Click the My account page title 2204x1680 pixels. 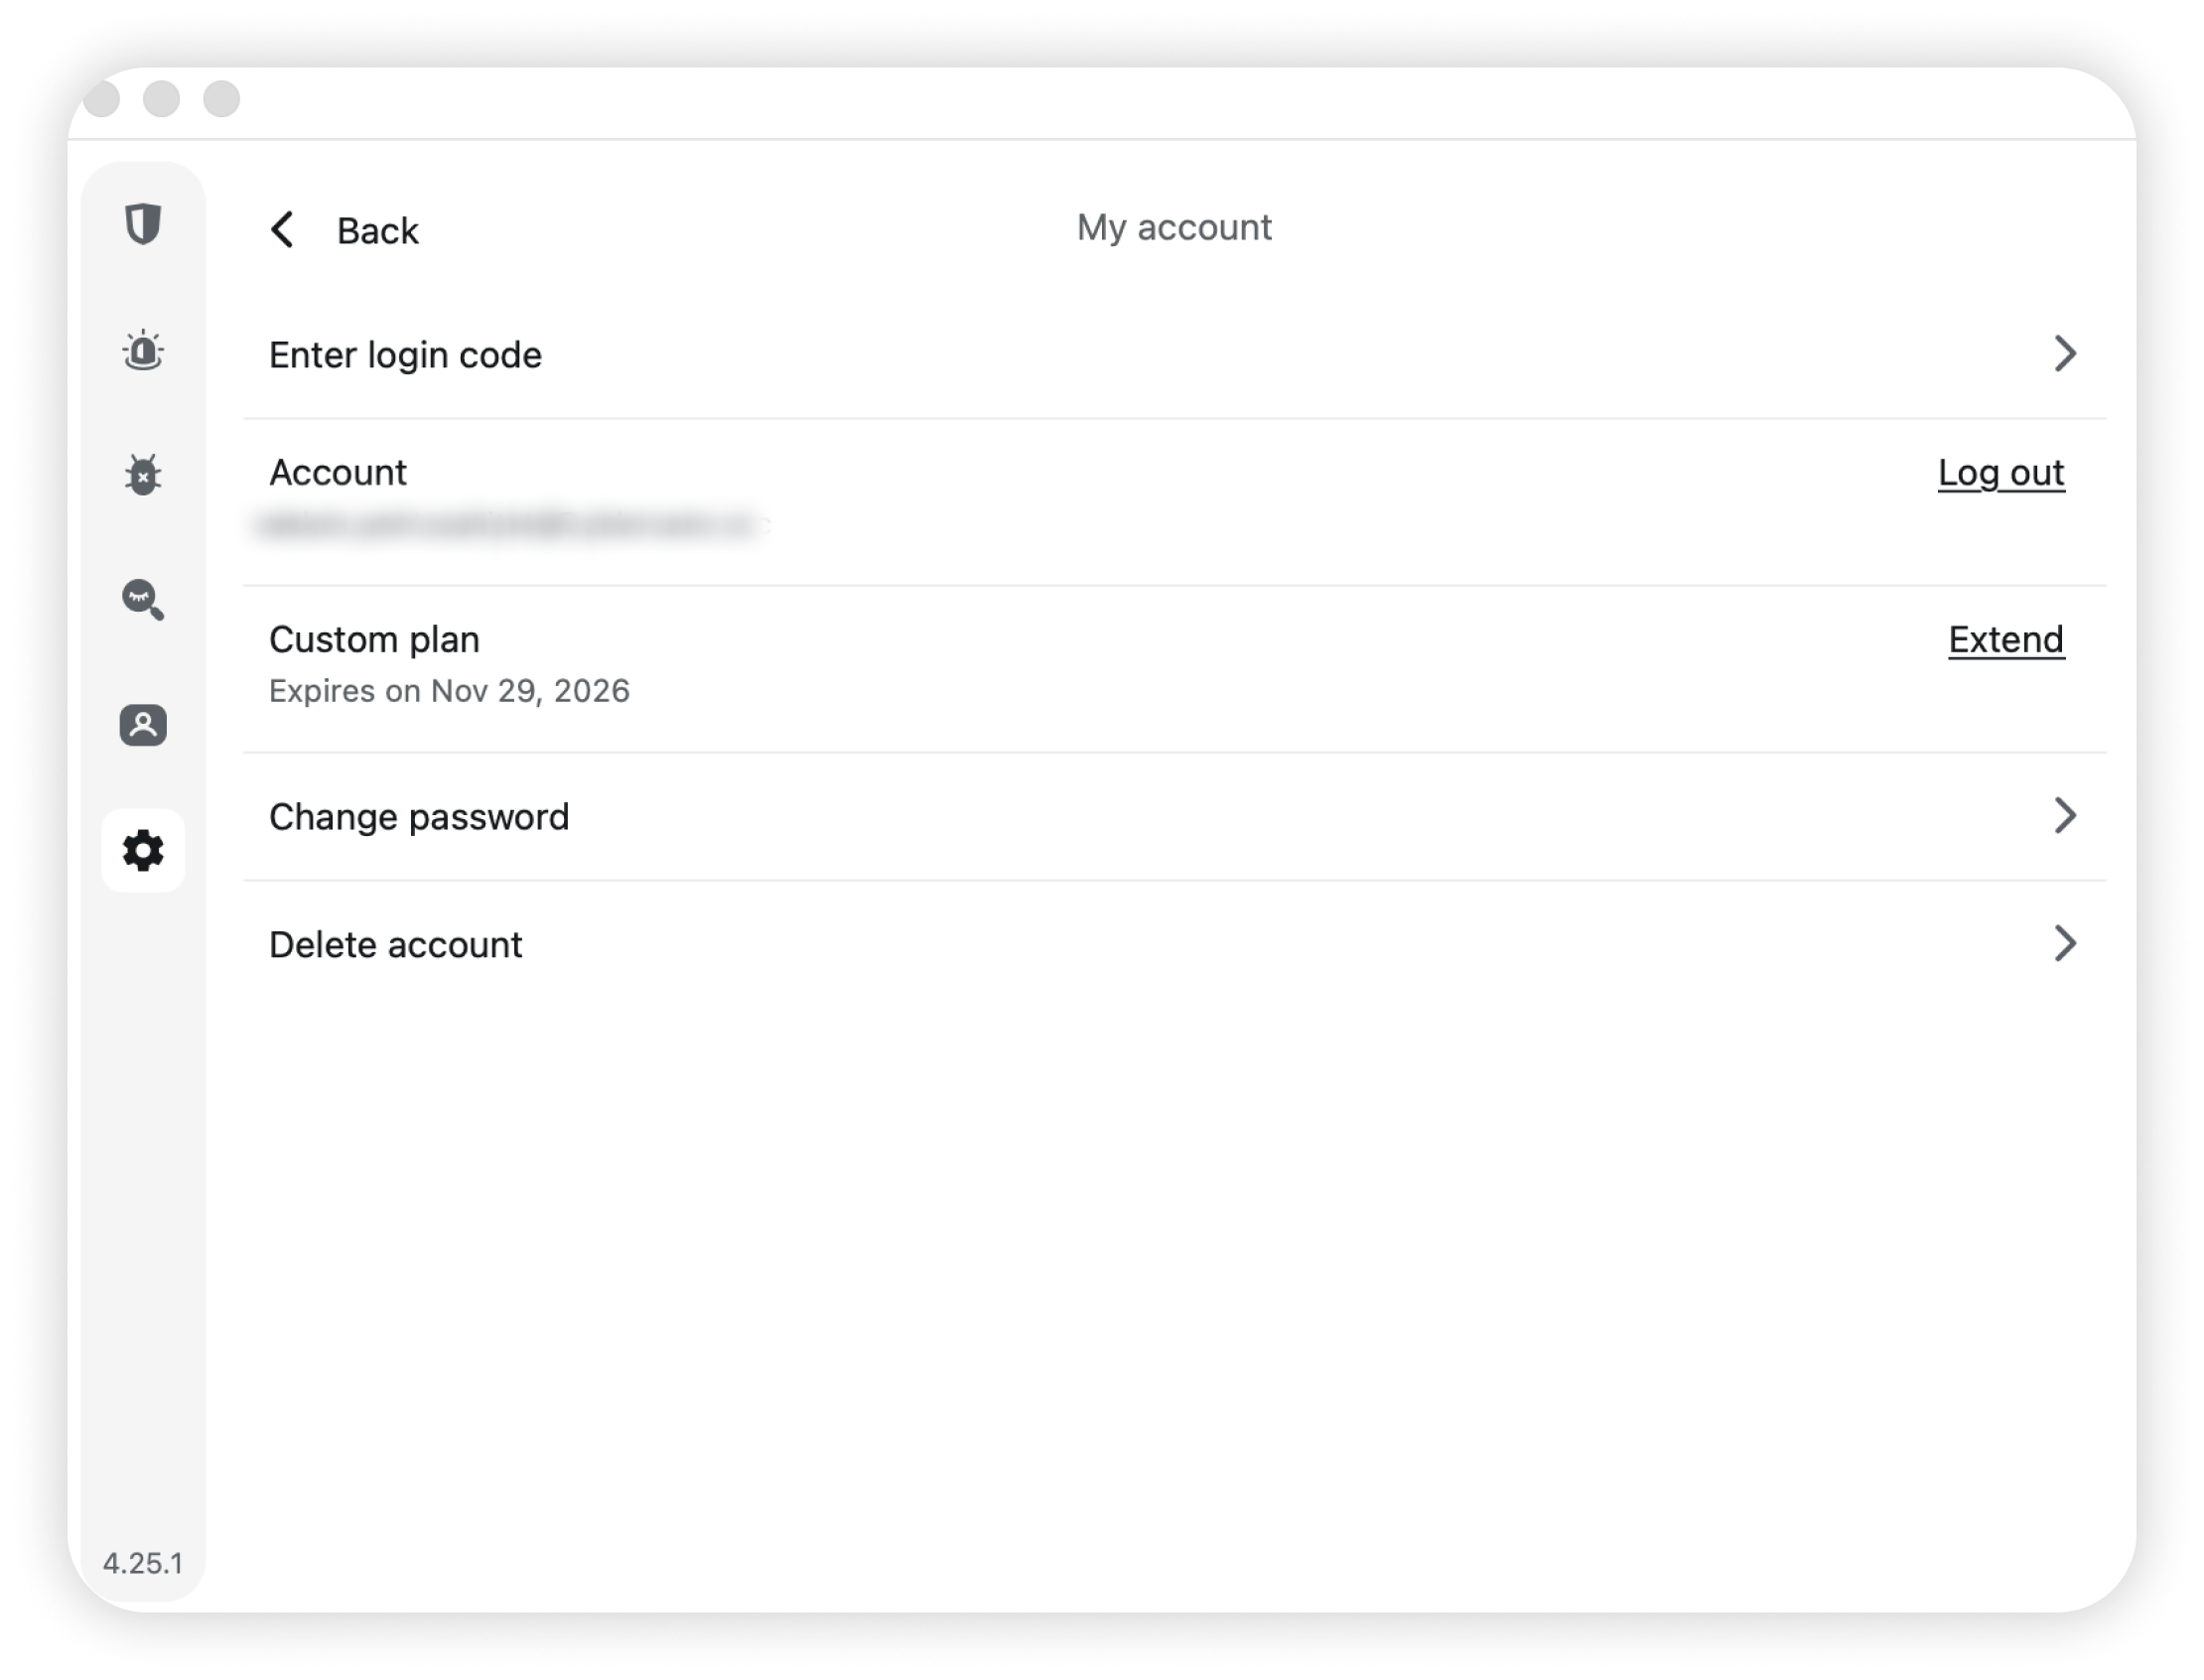coord(1174,228)
